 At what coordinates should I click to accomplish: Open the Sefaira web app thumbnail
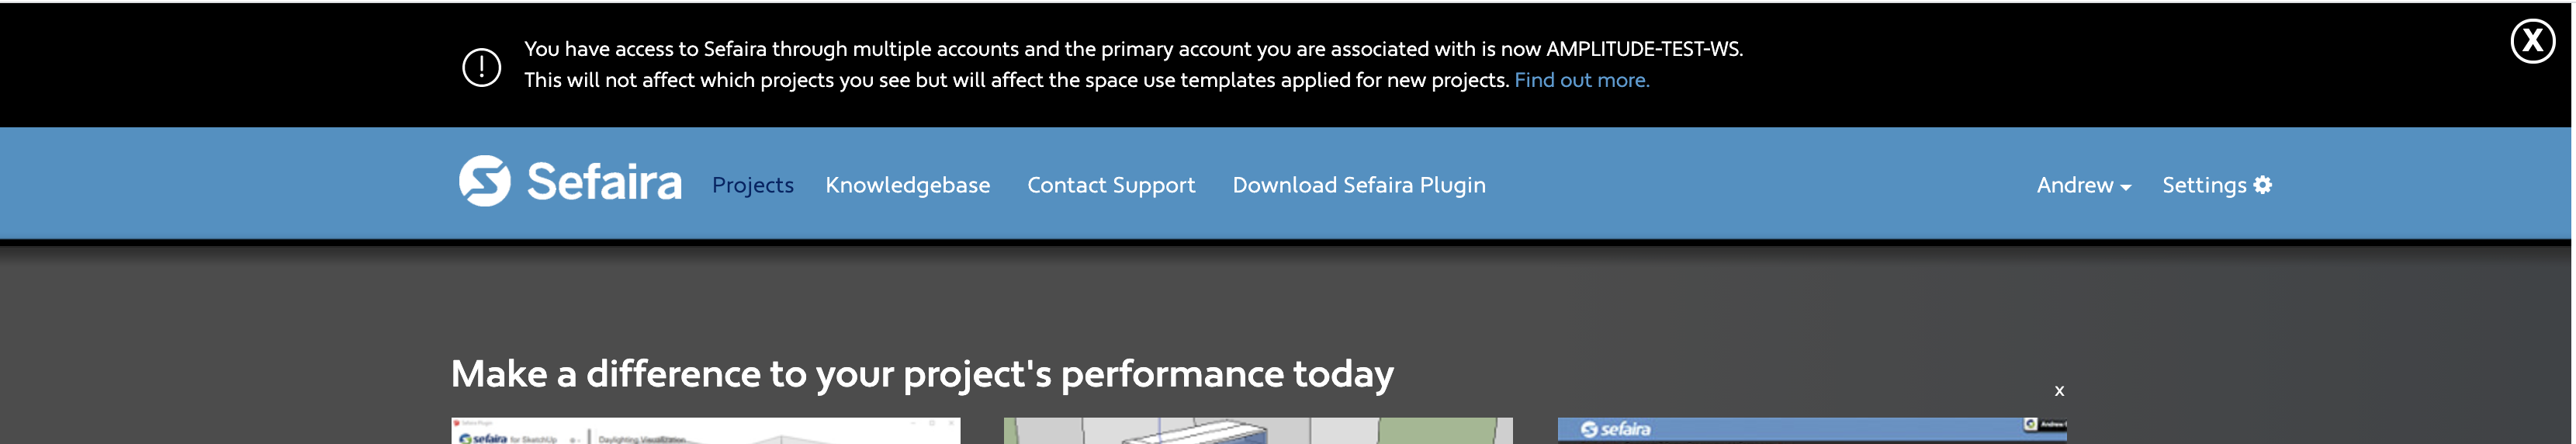pyautogui.click(x=1812, y=431)
